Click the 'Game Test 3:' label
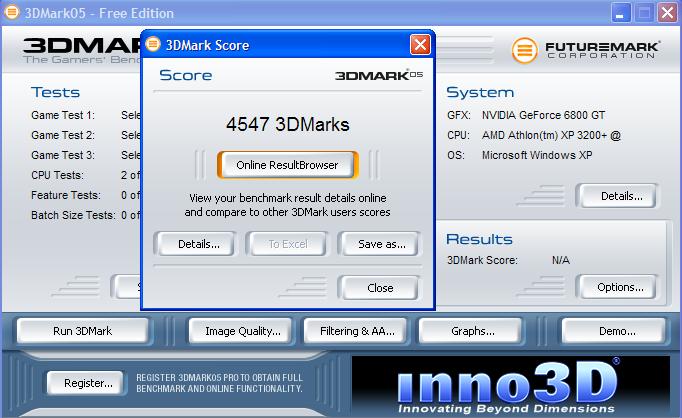Viewport: 682px width, 418px height. (63, 155)
